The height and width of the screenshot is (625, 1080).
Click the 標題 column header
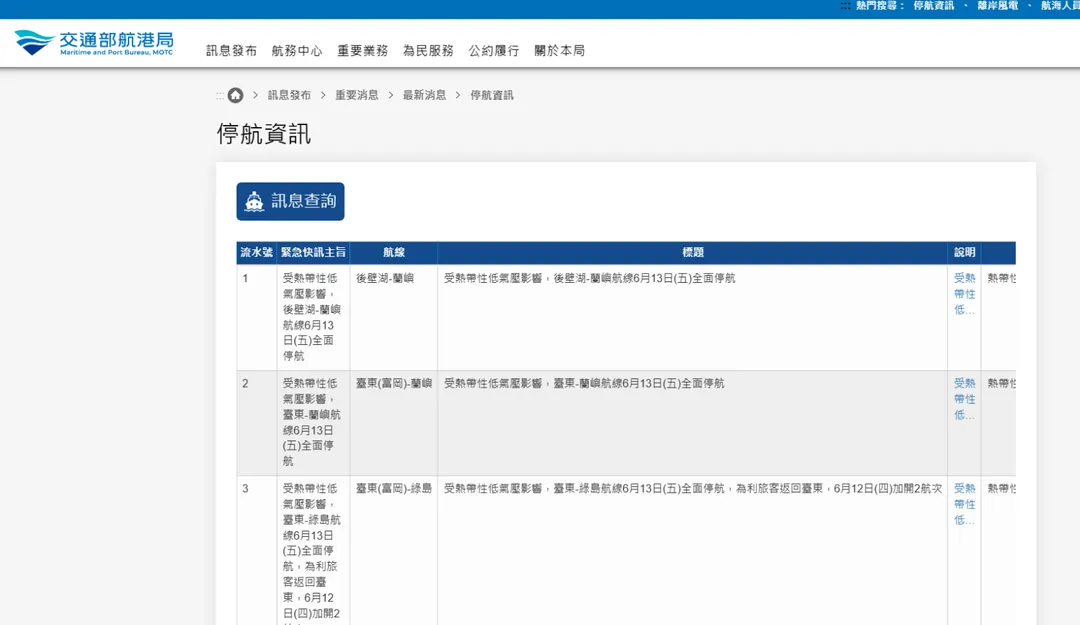(692, 252)
